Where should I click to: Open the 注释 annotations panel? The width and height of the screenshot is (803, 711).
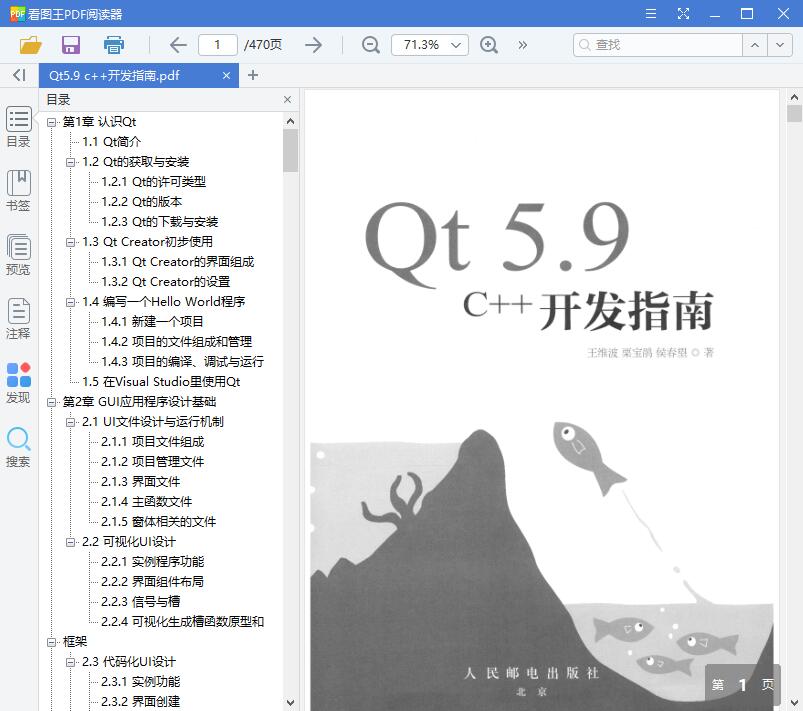click(18, 319)
